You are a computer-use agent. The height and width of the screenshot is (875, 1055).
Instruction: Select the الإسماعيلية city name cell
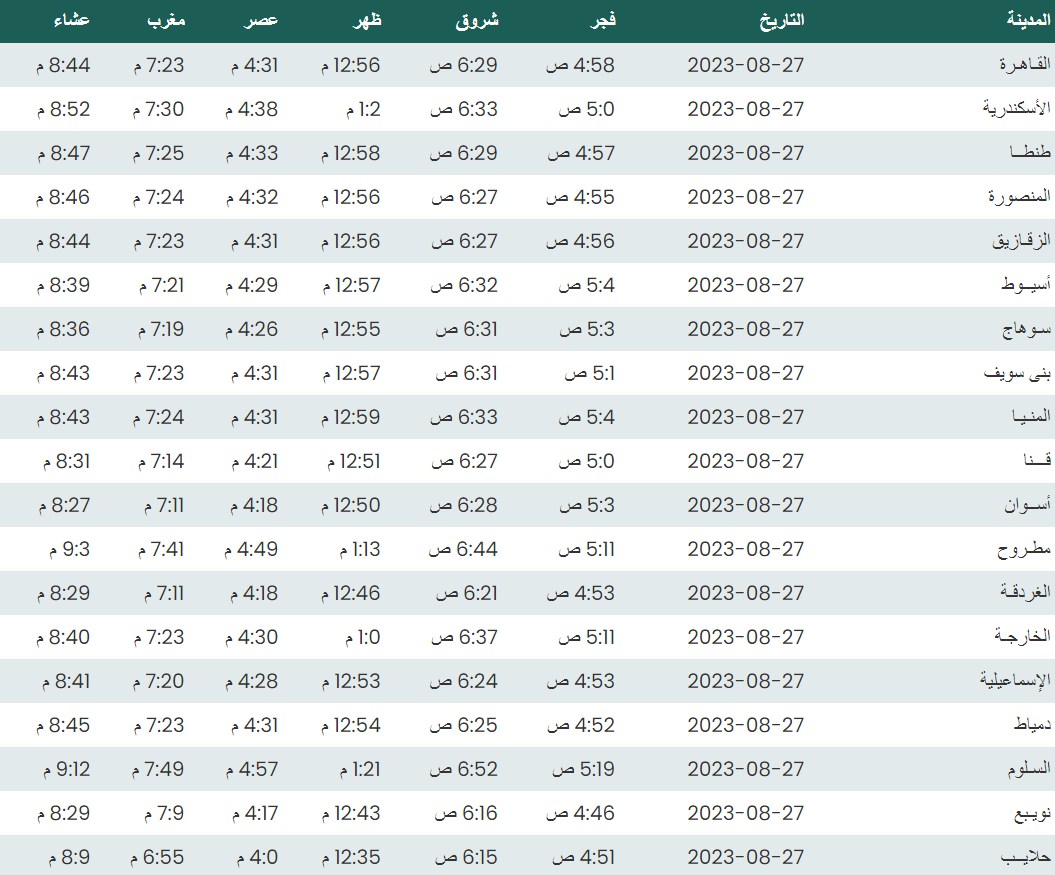[x=1012, y=681]
